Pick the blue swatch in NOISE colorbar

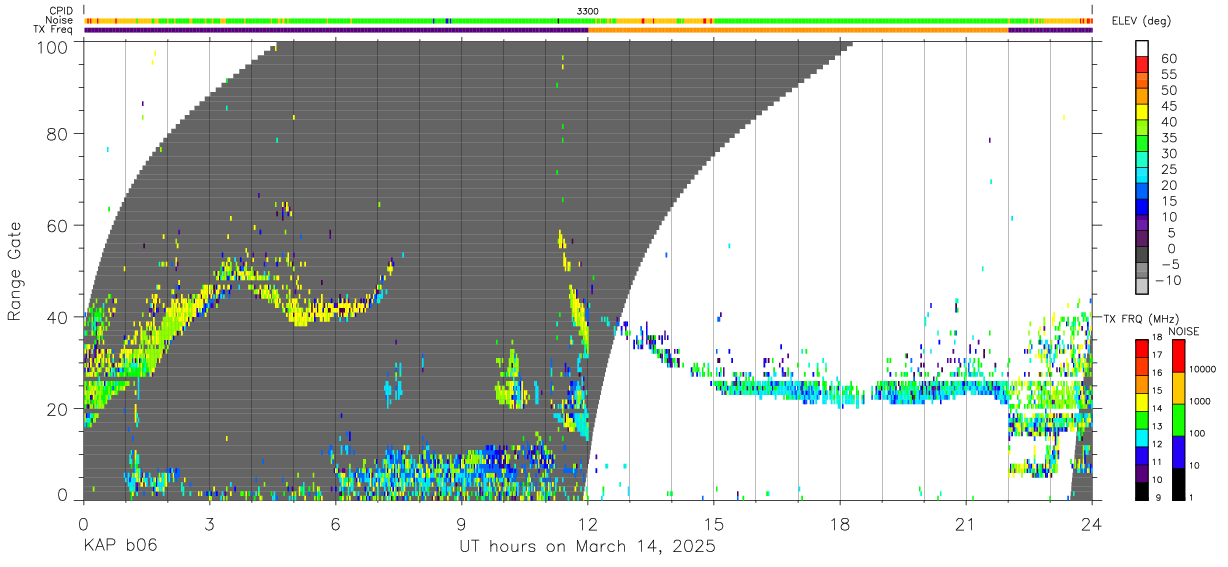(x=1178, y=451)
